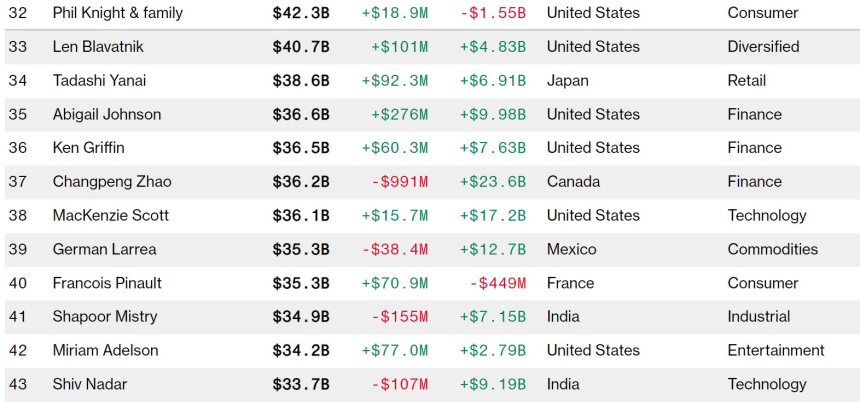The image size is (860, 408).
Task: Click Francois Pinault's name link
Action: coord(107,283)
